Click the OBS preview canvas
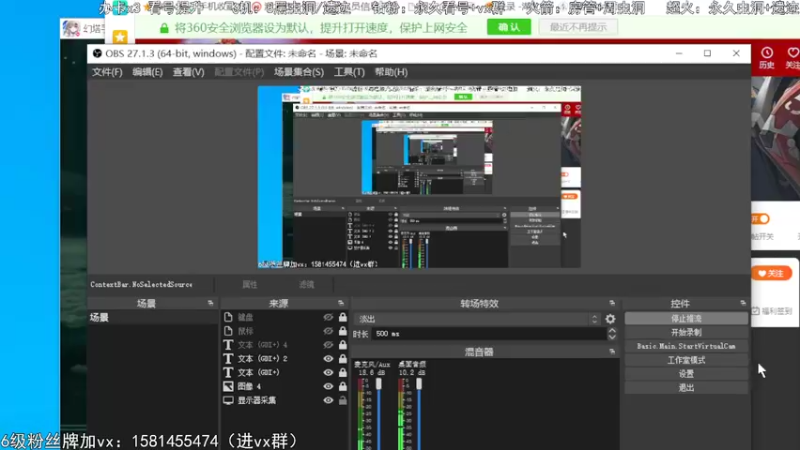800x450 pixels. pyautogui.click(x=419, y=177)
